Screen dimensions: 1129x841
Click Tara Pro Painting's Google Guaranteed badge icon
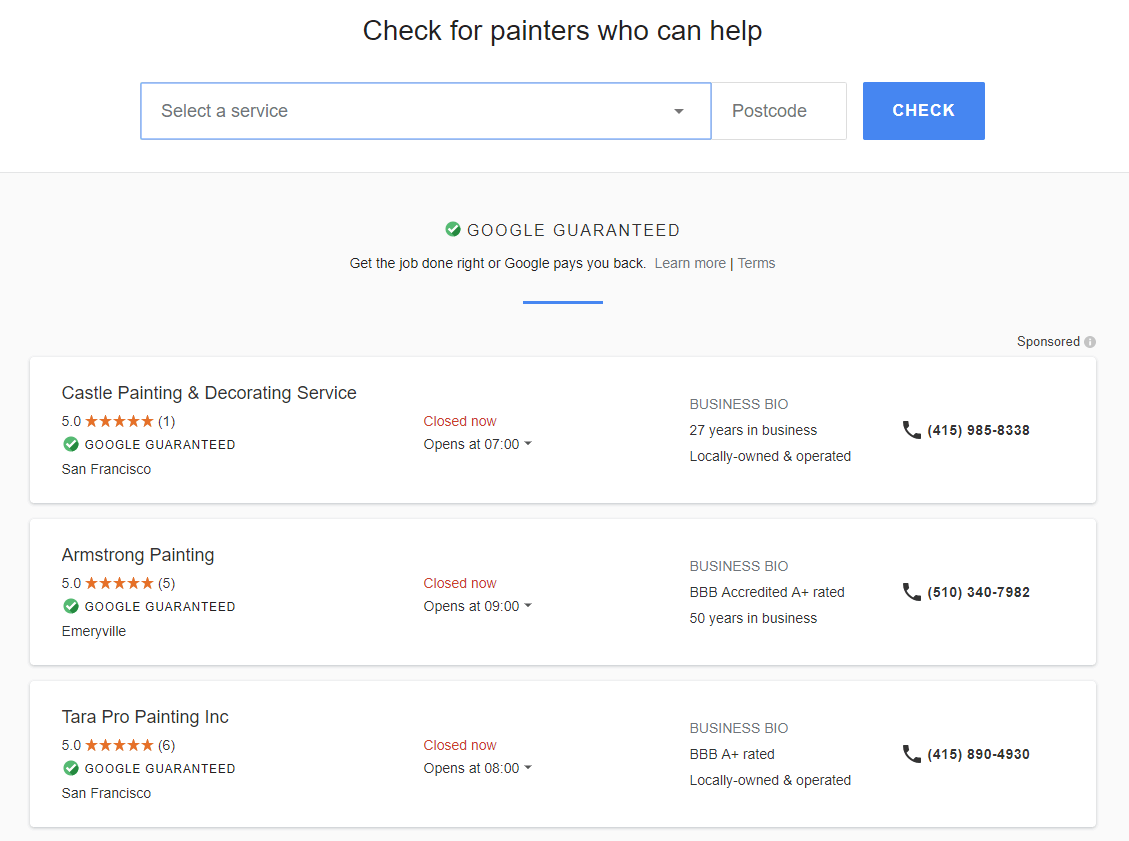pos(71,768)
